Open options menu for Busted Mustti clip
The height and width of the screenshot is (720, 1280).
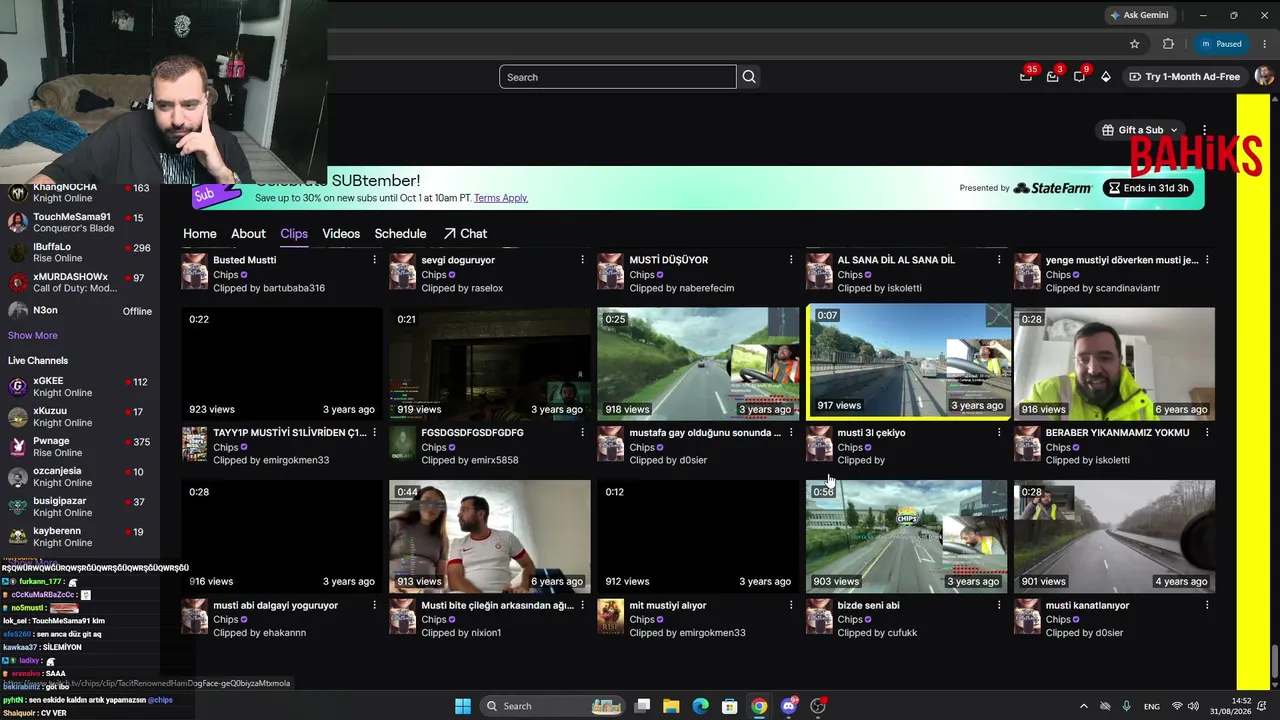[x=375, y=260]
